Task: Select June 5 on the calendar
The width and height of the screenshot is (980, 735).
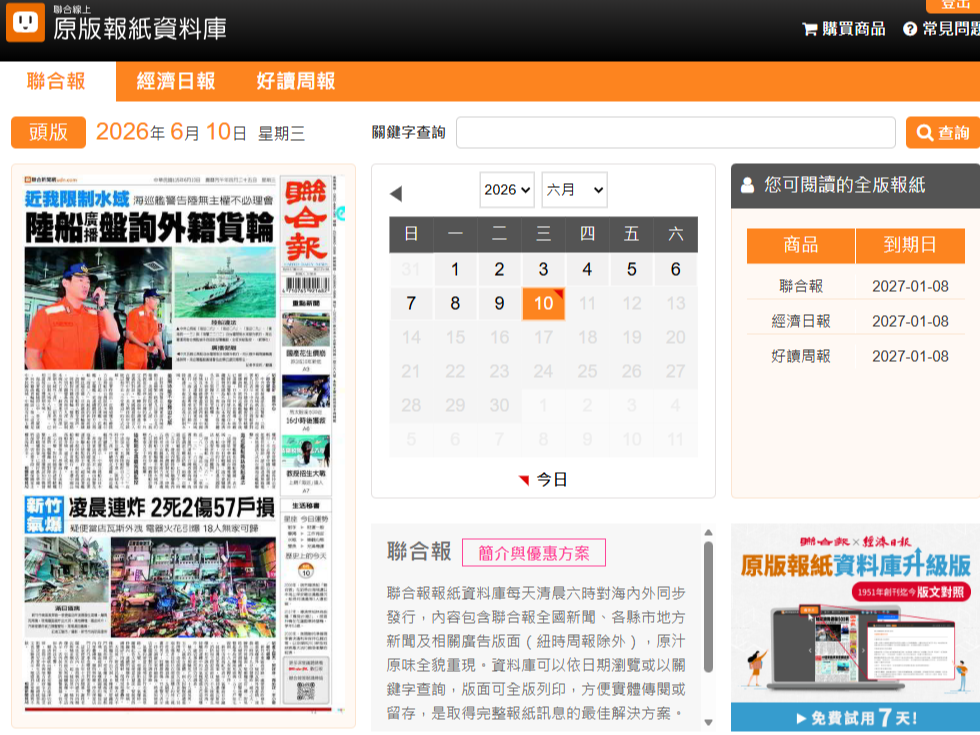Action: click(631, 269)
